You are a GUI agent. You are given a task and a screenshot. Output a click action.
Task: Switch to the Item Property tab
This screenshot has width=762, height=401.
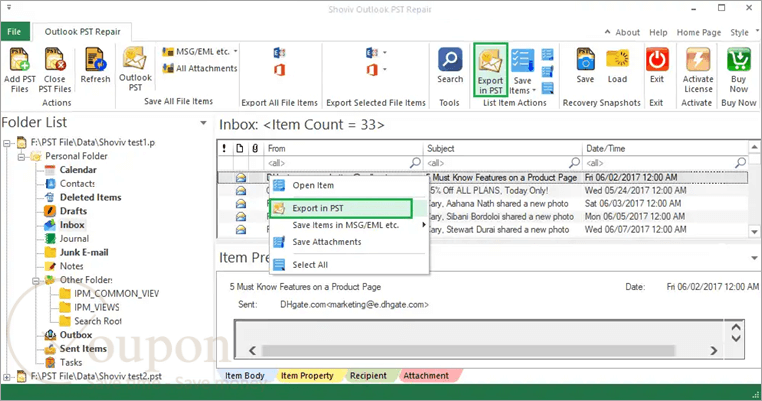pyautogui.click(x=307, y=376)
